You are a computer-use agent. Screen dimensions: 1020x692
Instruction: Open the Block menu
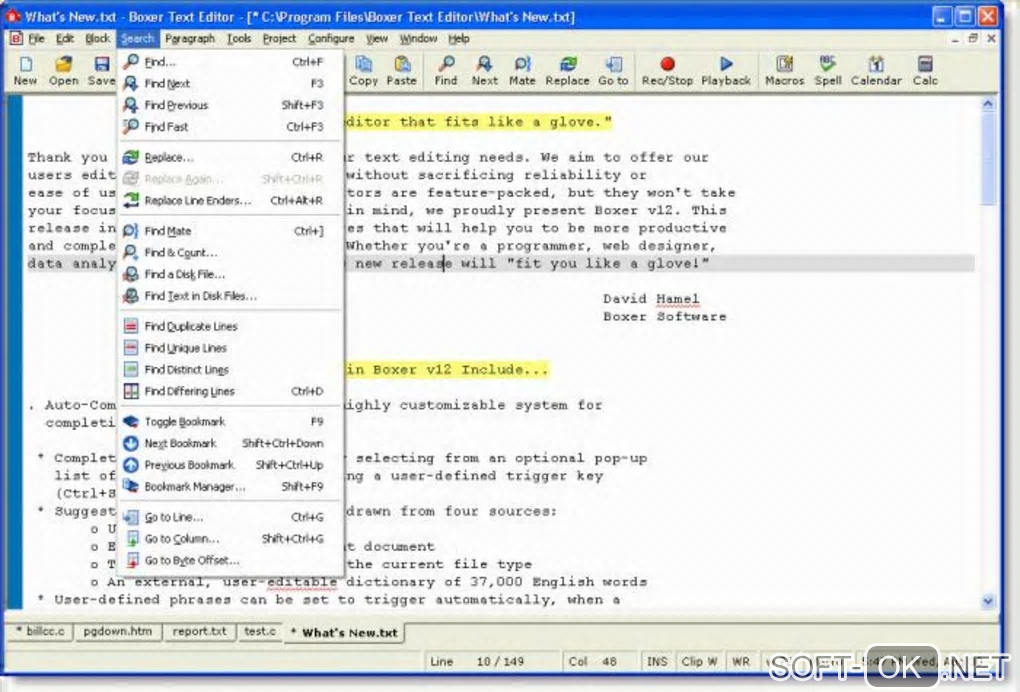[98, 38]
